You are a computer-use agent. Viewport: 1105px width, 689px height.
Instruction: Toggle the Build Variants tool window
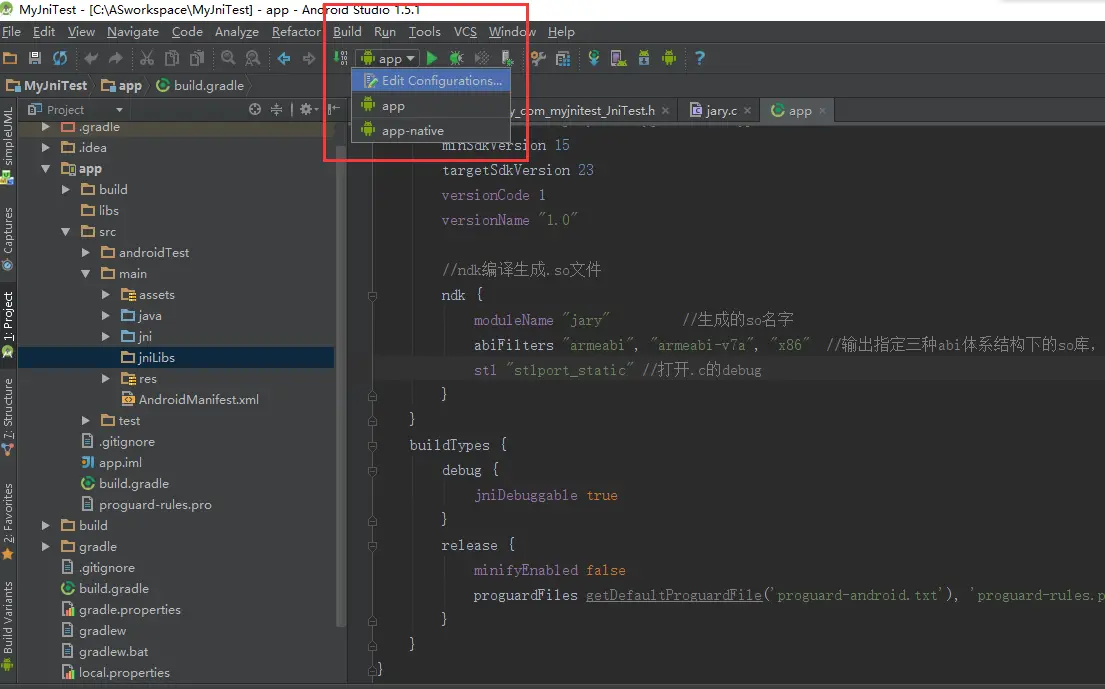[x=8, y=624]
